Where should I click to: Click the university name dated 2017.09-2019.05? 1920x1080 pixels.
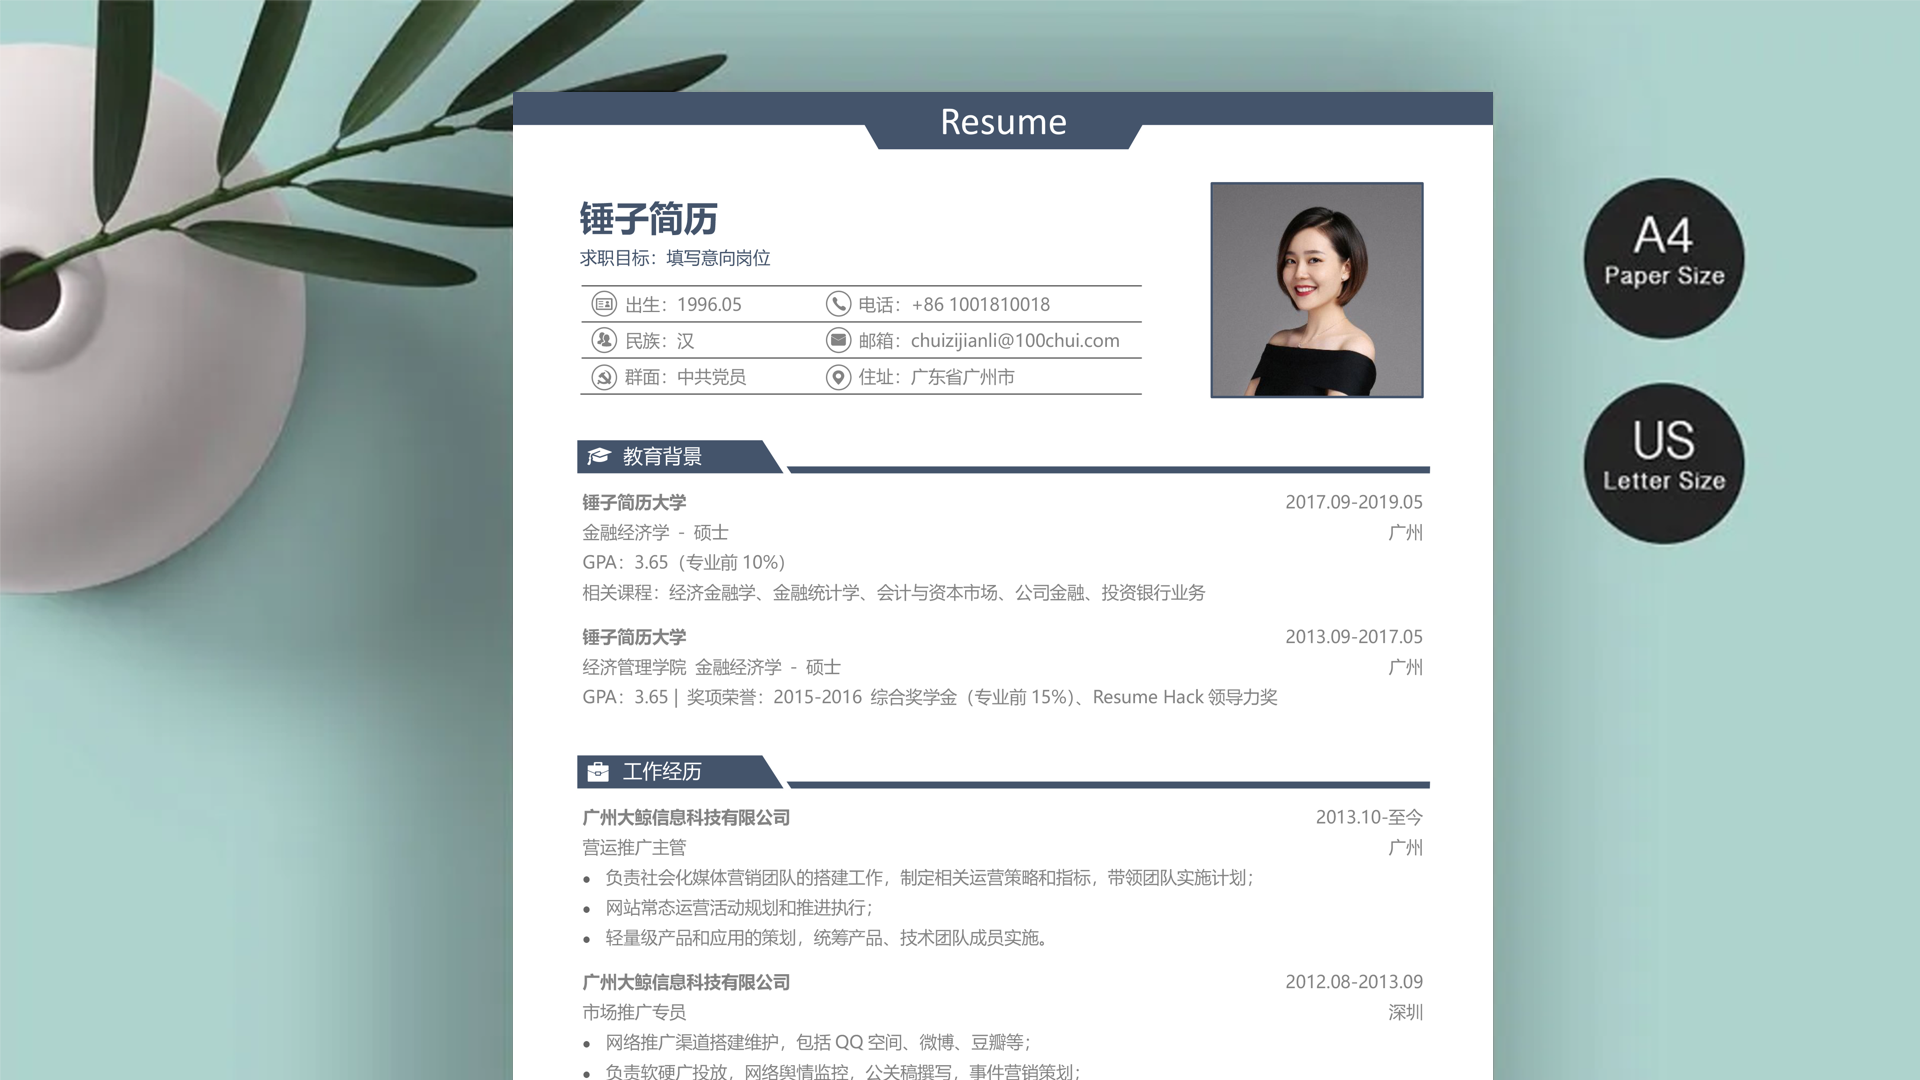(x=634, y=502)
